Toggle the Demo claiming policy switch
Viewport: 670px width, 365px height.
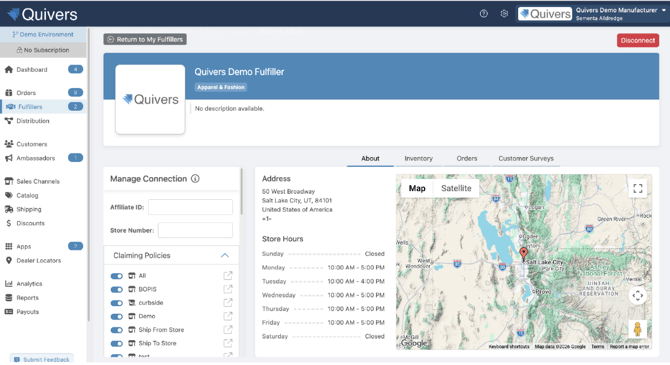pos(117,317)
